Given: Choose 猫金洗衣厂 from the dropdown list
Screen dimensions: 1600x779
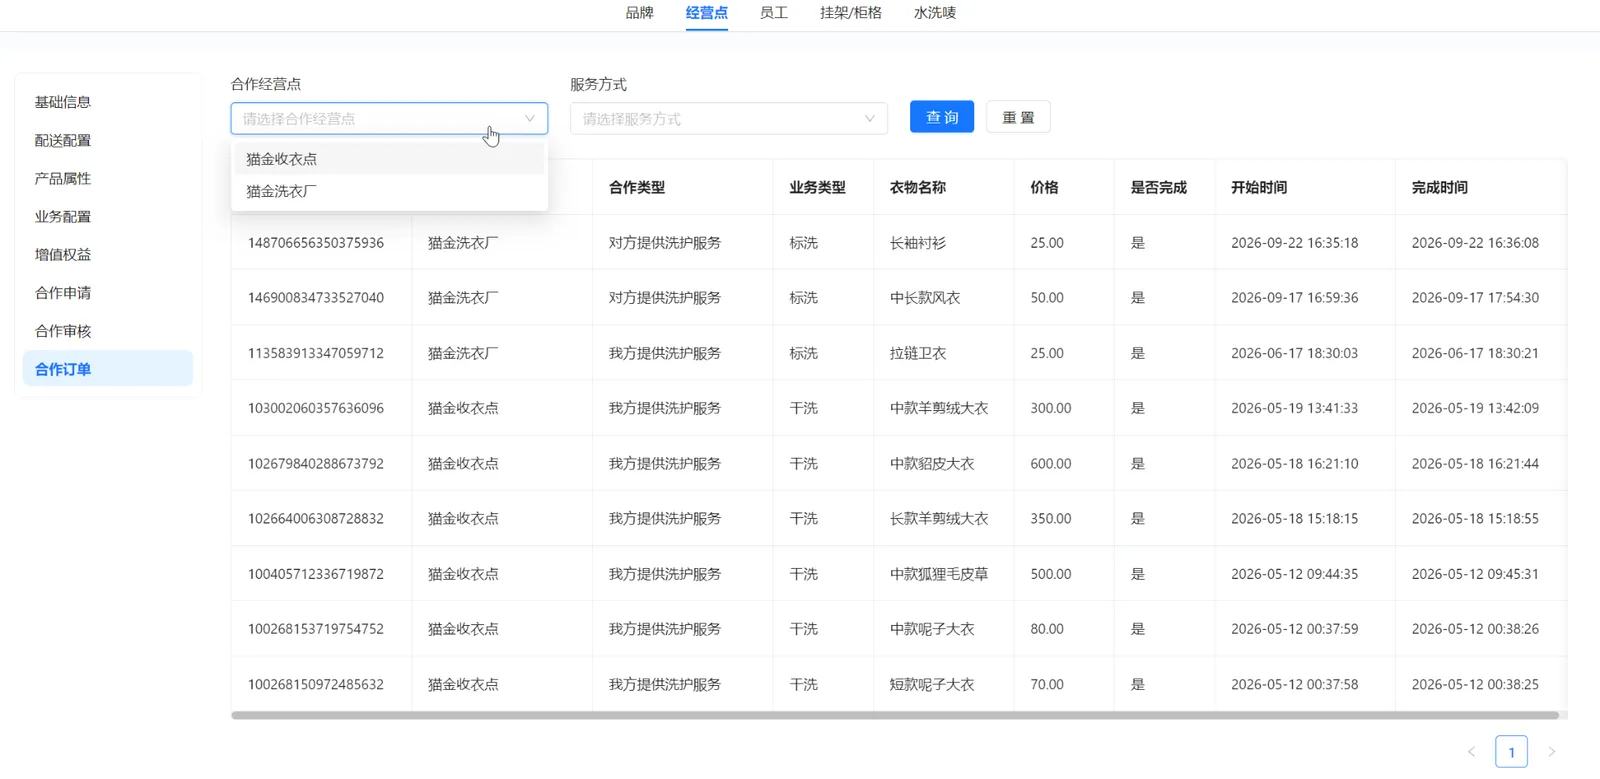Looking at the screenshot, I should (x=389, y=191).
